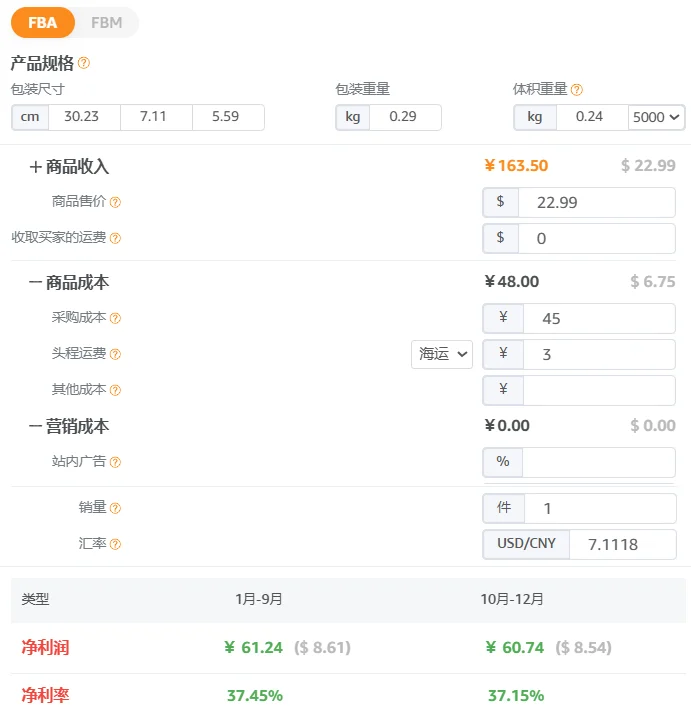Click the 头程运费 field showing 3
Viewport: 691px width, 715px height.
[x=599, y=354]
